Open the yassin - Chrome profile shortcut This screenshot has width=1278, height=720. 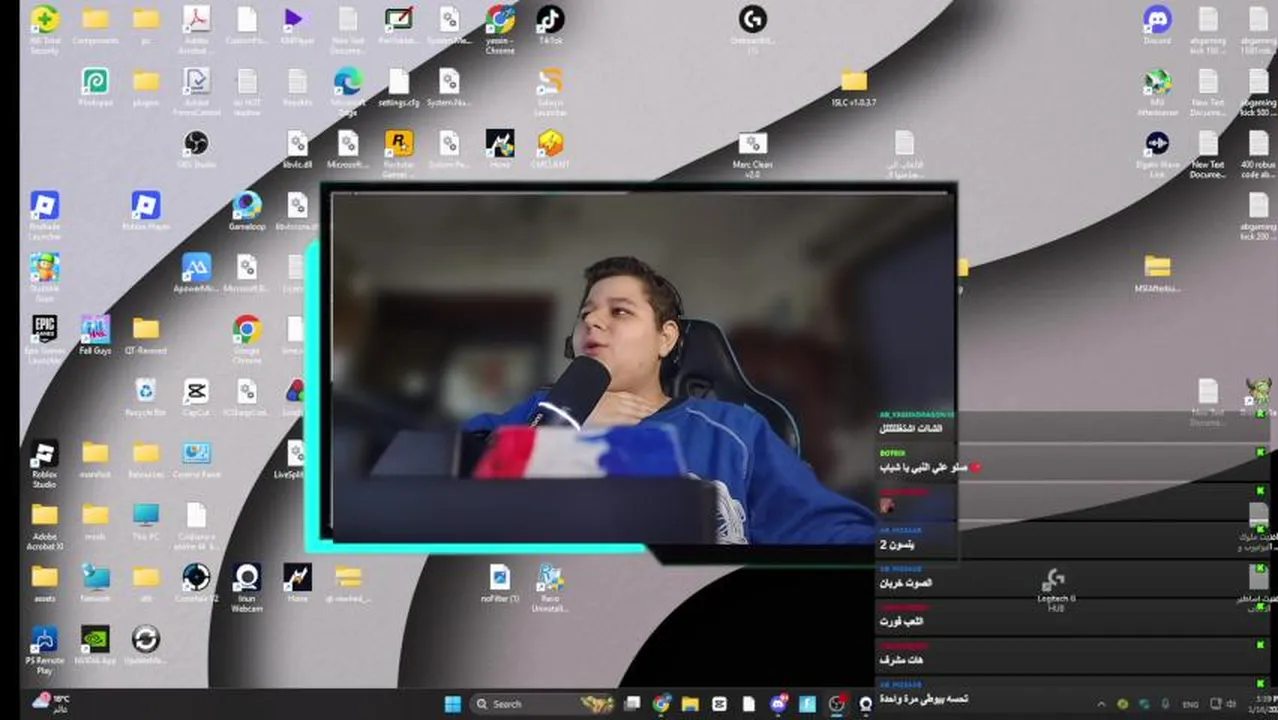[x=500, y=27]
